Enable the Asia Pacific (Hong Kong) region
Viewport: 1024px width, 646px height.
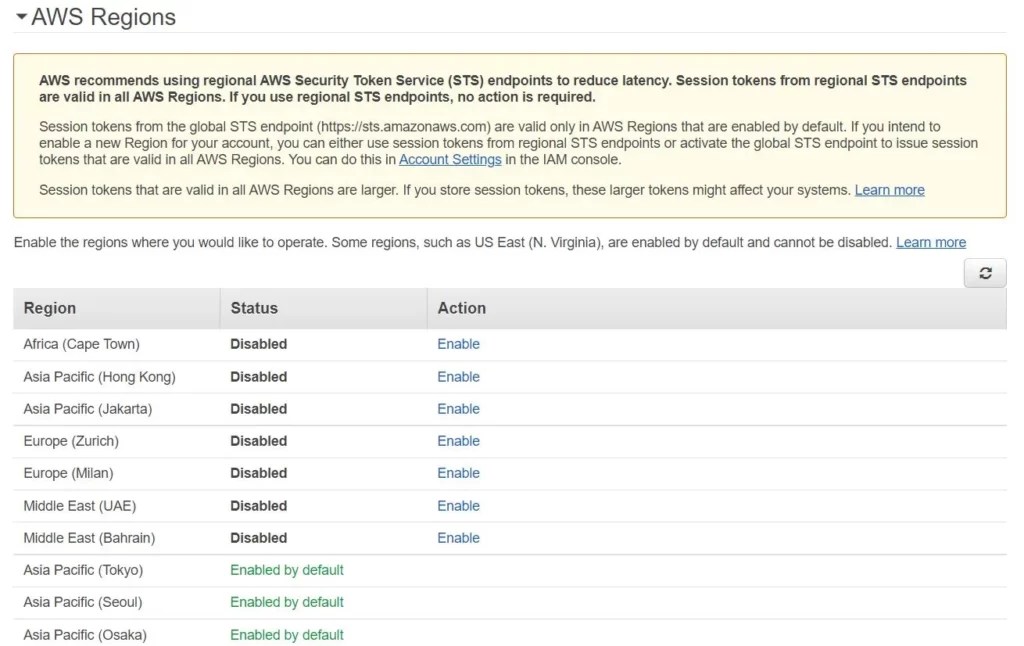tap(458, 376)
